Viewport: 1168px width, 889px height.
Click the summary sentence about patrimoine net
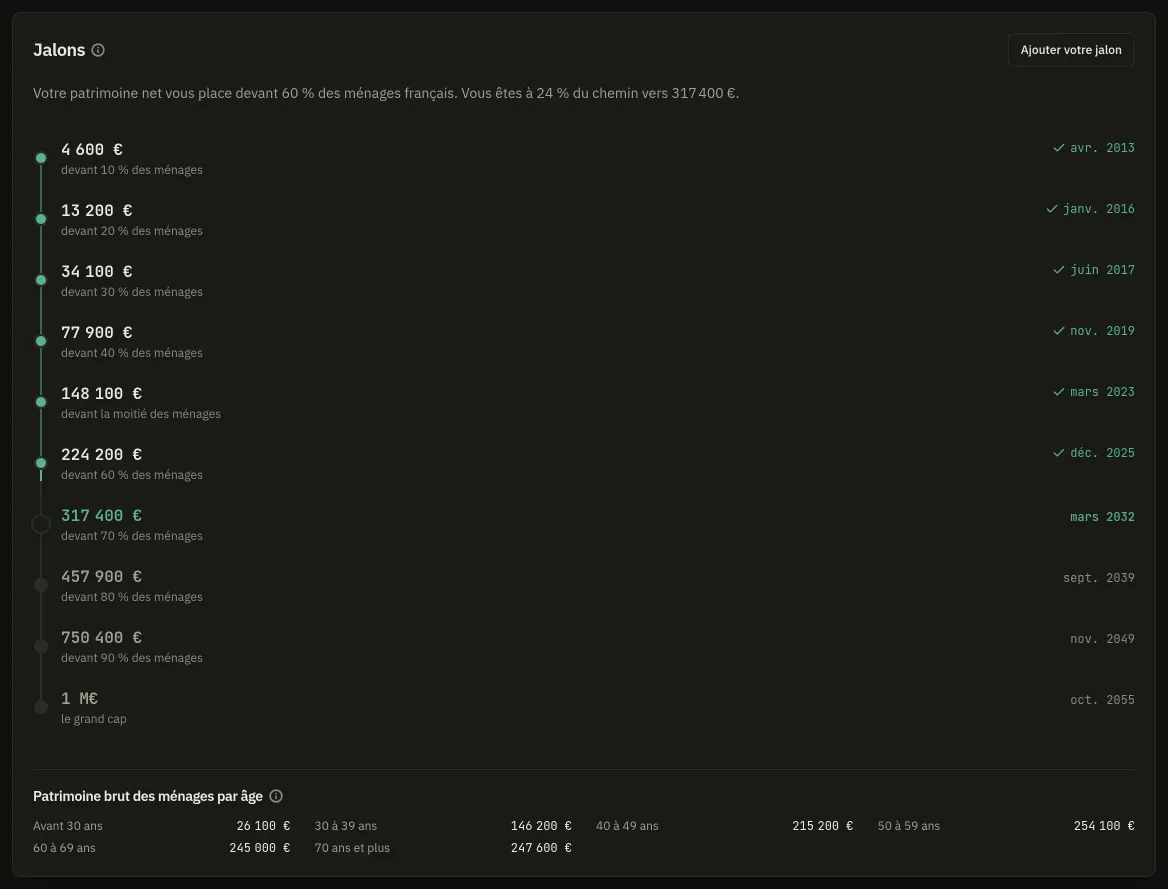(386, 93)
